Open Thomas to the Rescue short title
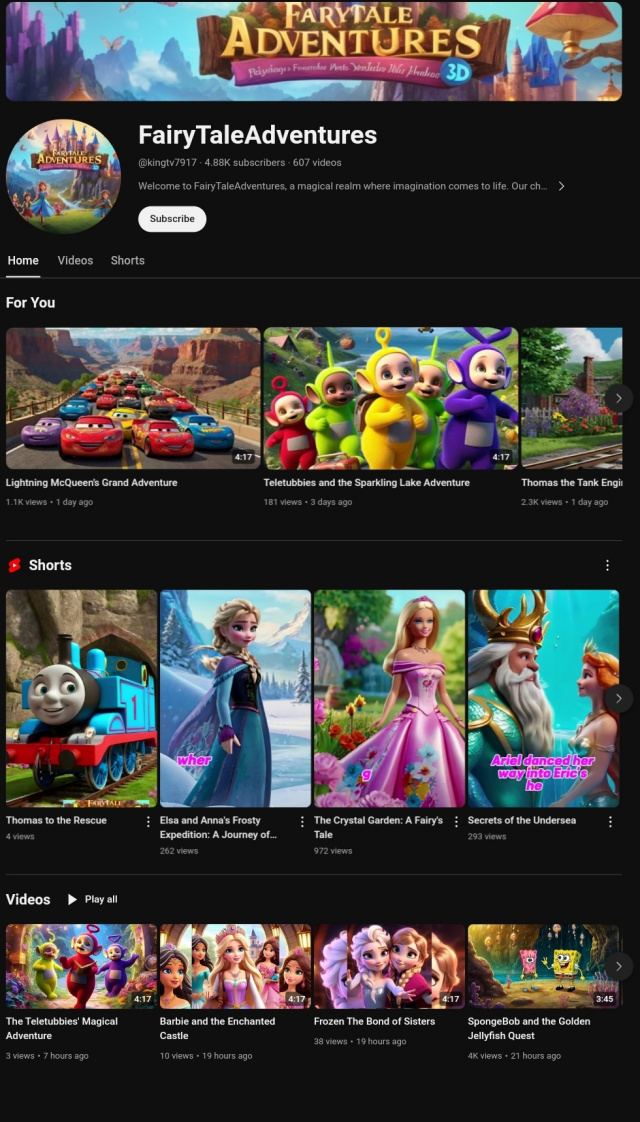The image size is (640, 1122). click(57, 821)
